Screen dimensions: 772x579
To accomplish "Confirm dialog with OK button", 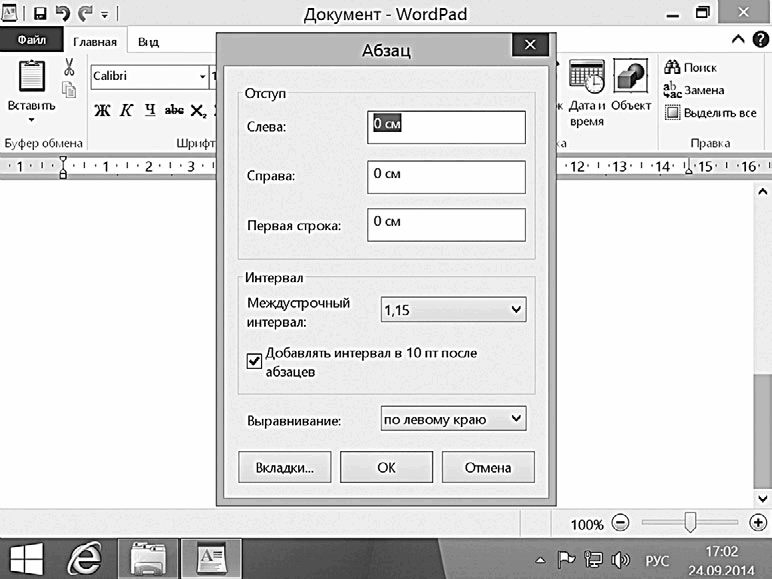I will tap(386, 467).
